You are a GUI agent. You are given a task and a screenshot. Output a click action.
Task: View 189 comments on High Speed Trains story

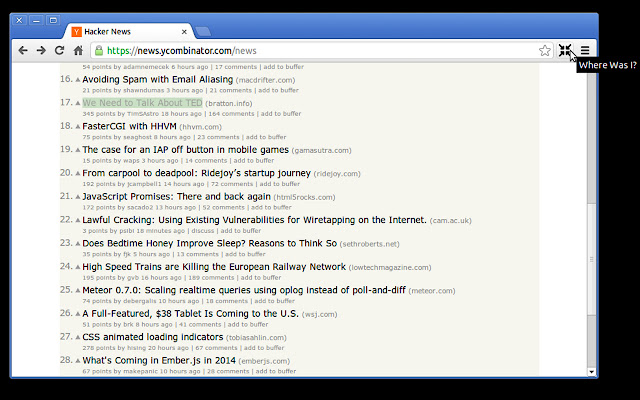click(211, 278)
